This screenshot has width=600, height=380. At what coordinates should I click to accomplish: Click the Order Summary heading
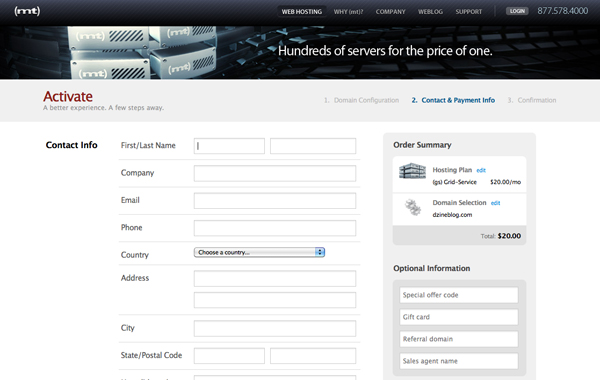[x=422, y=145]
